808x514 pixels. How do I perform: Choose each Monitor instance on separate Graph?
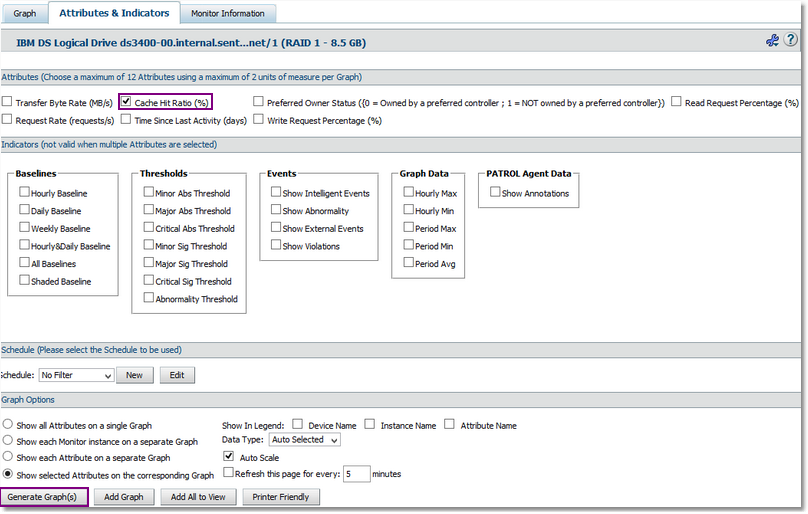coord(8,440)
